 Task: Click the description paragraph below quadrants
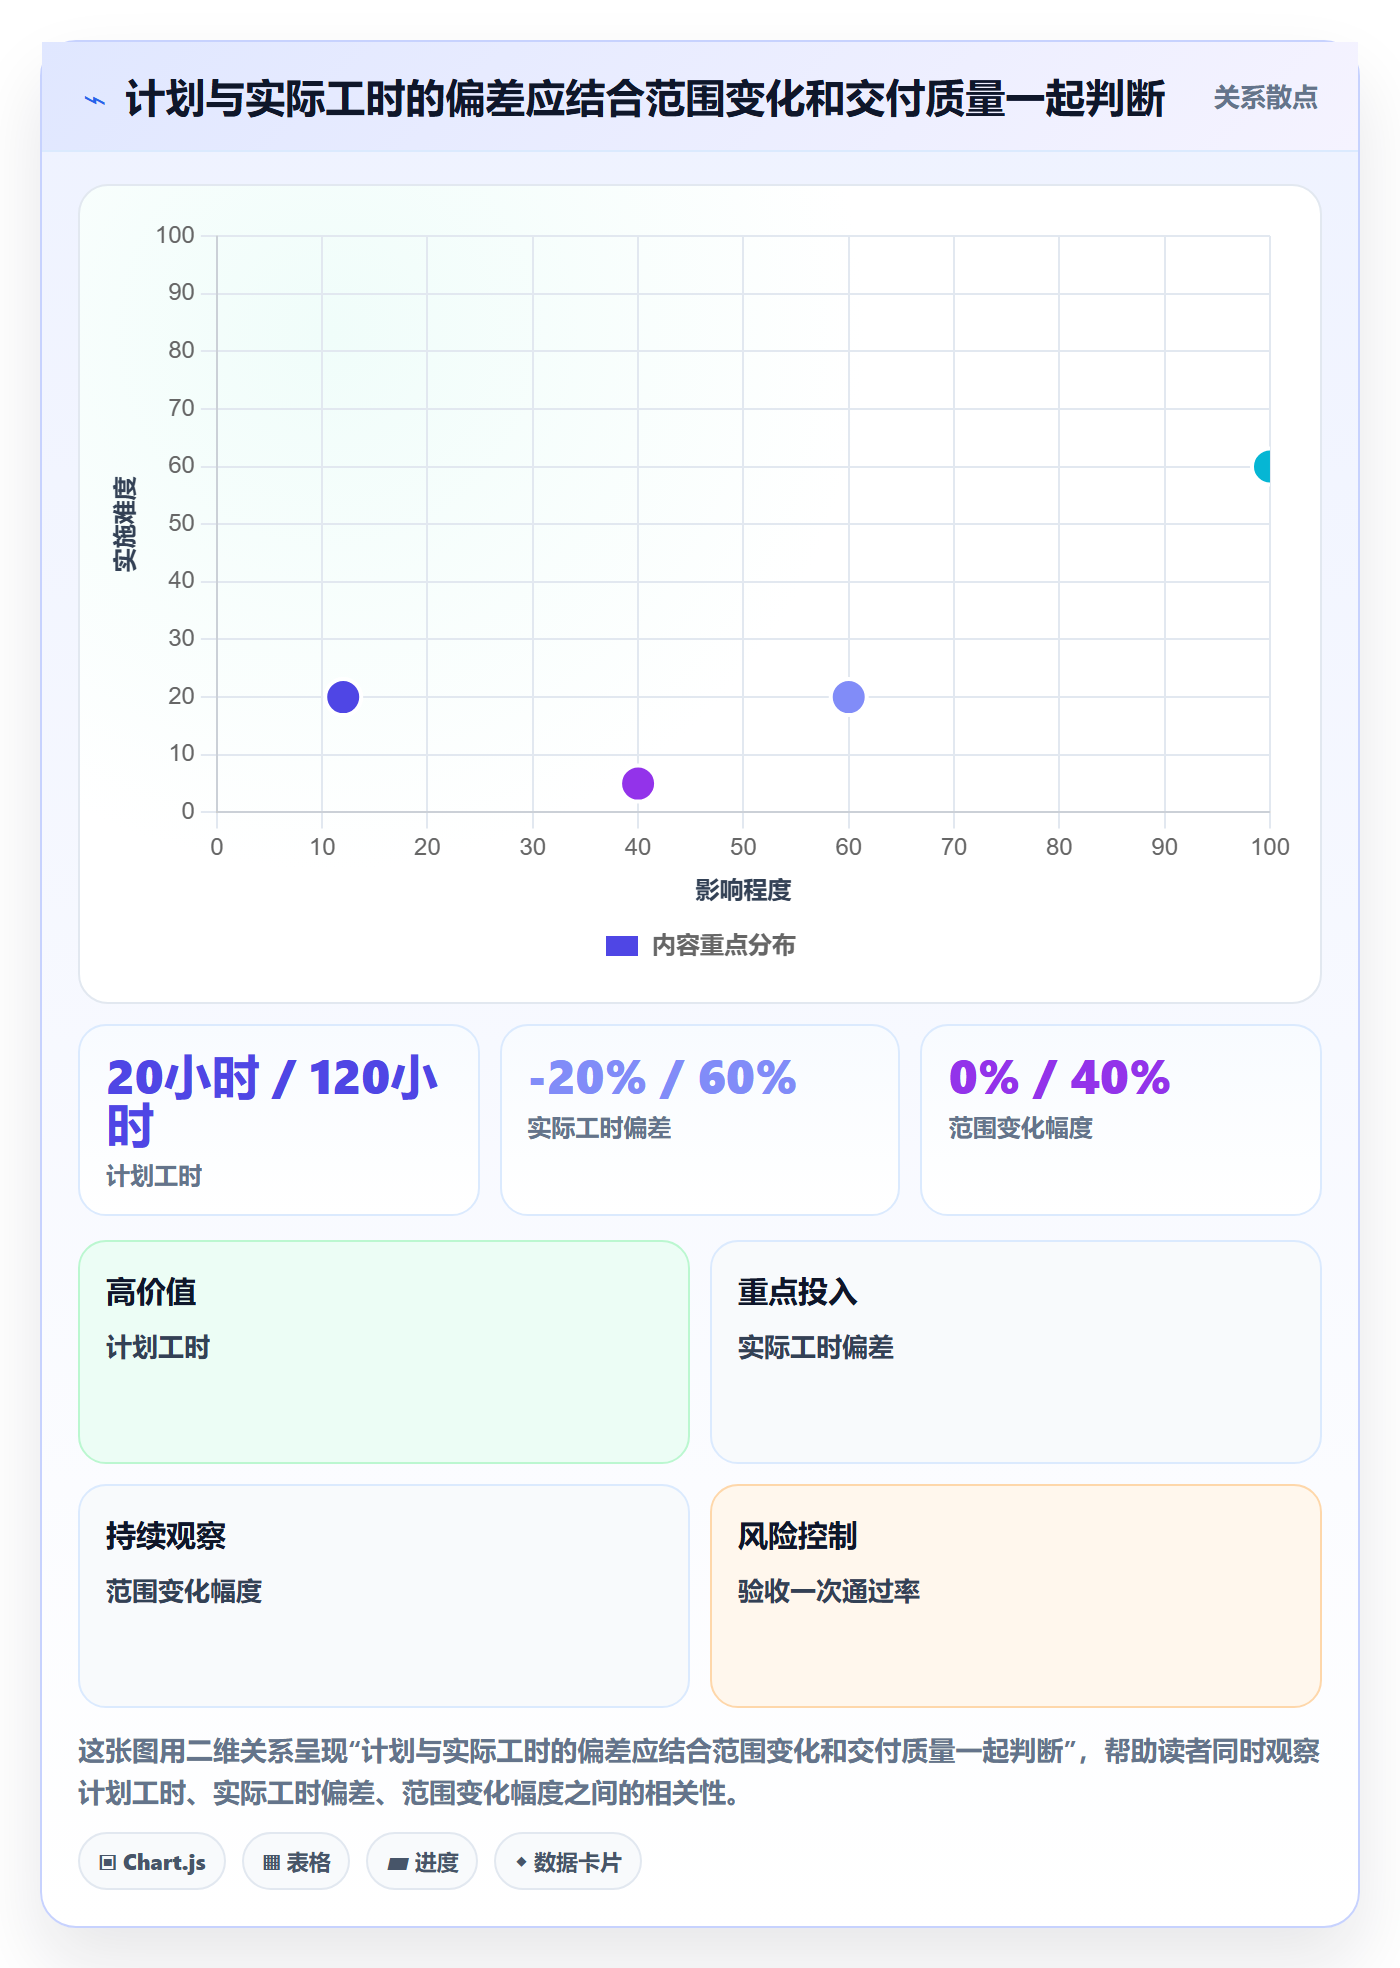coord(700,1772)
